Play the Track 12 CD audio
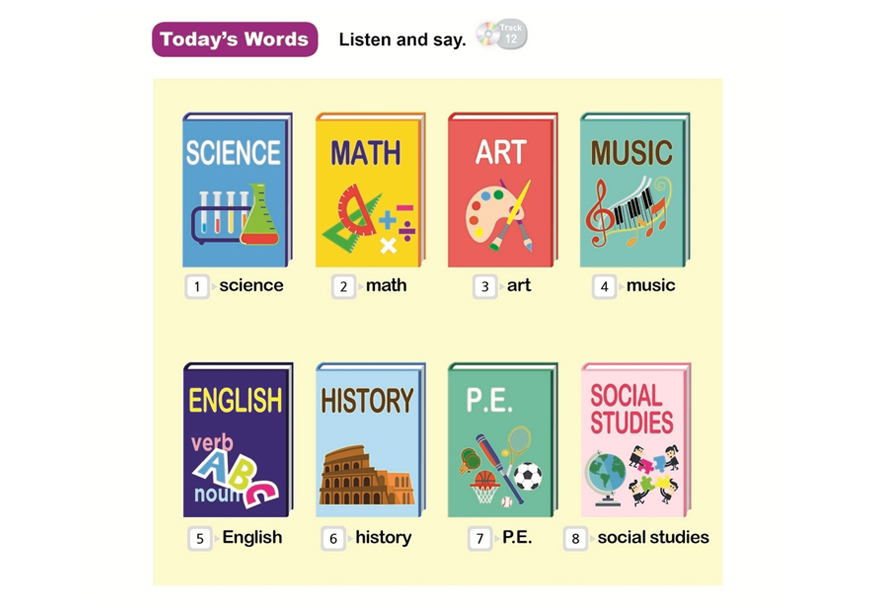Viewport: 873px width, 612px height. click(501, 35)
